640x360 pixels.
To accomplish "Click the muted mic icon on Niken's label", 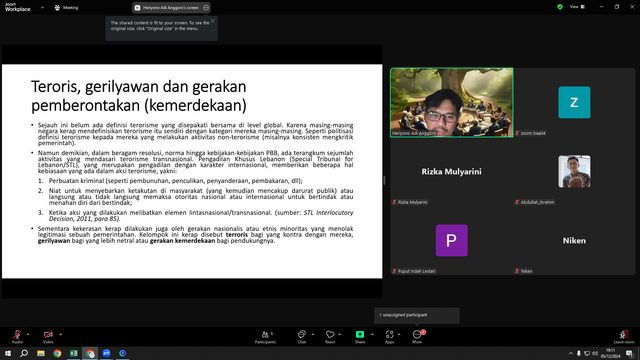I will (517, 271).
